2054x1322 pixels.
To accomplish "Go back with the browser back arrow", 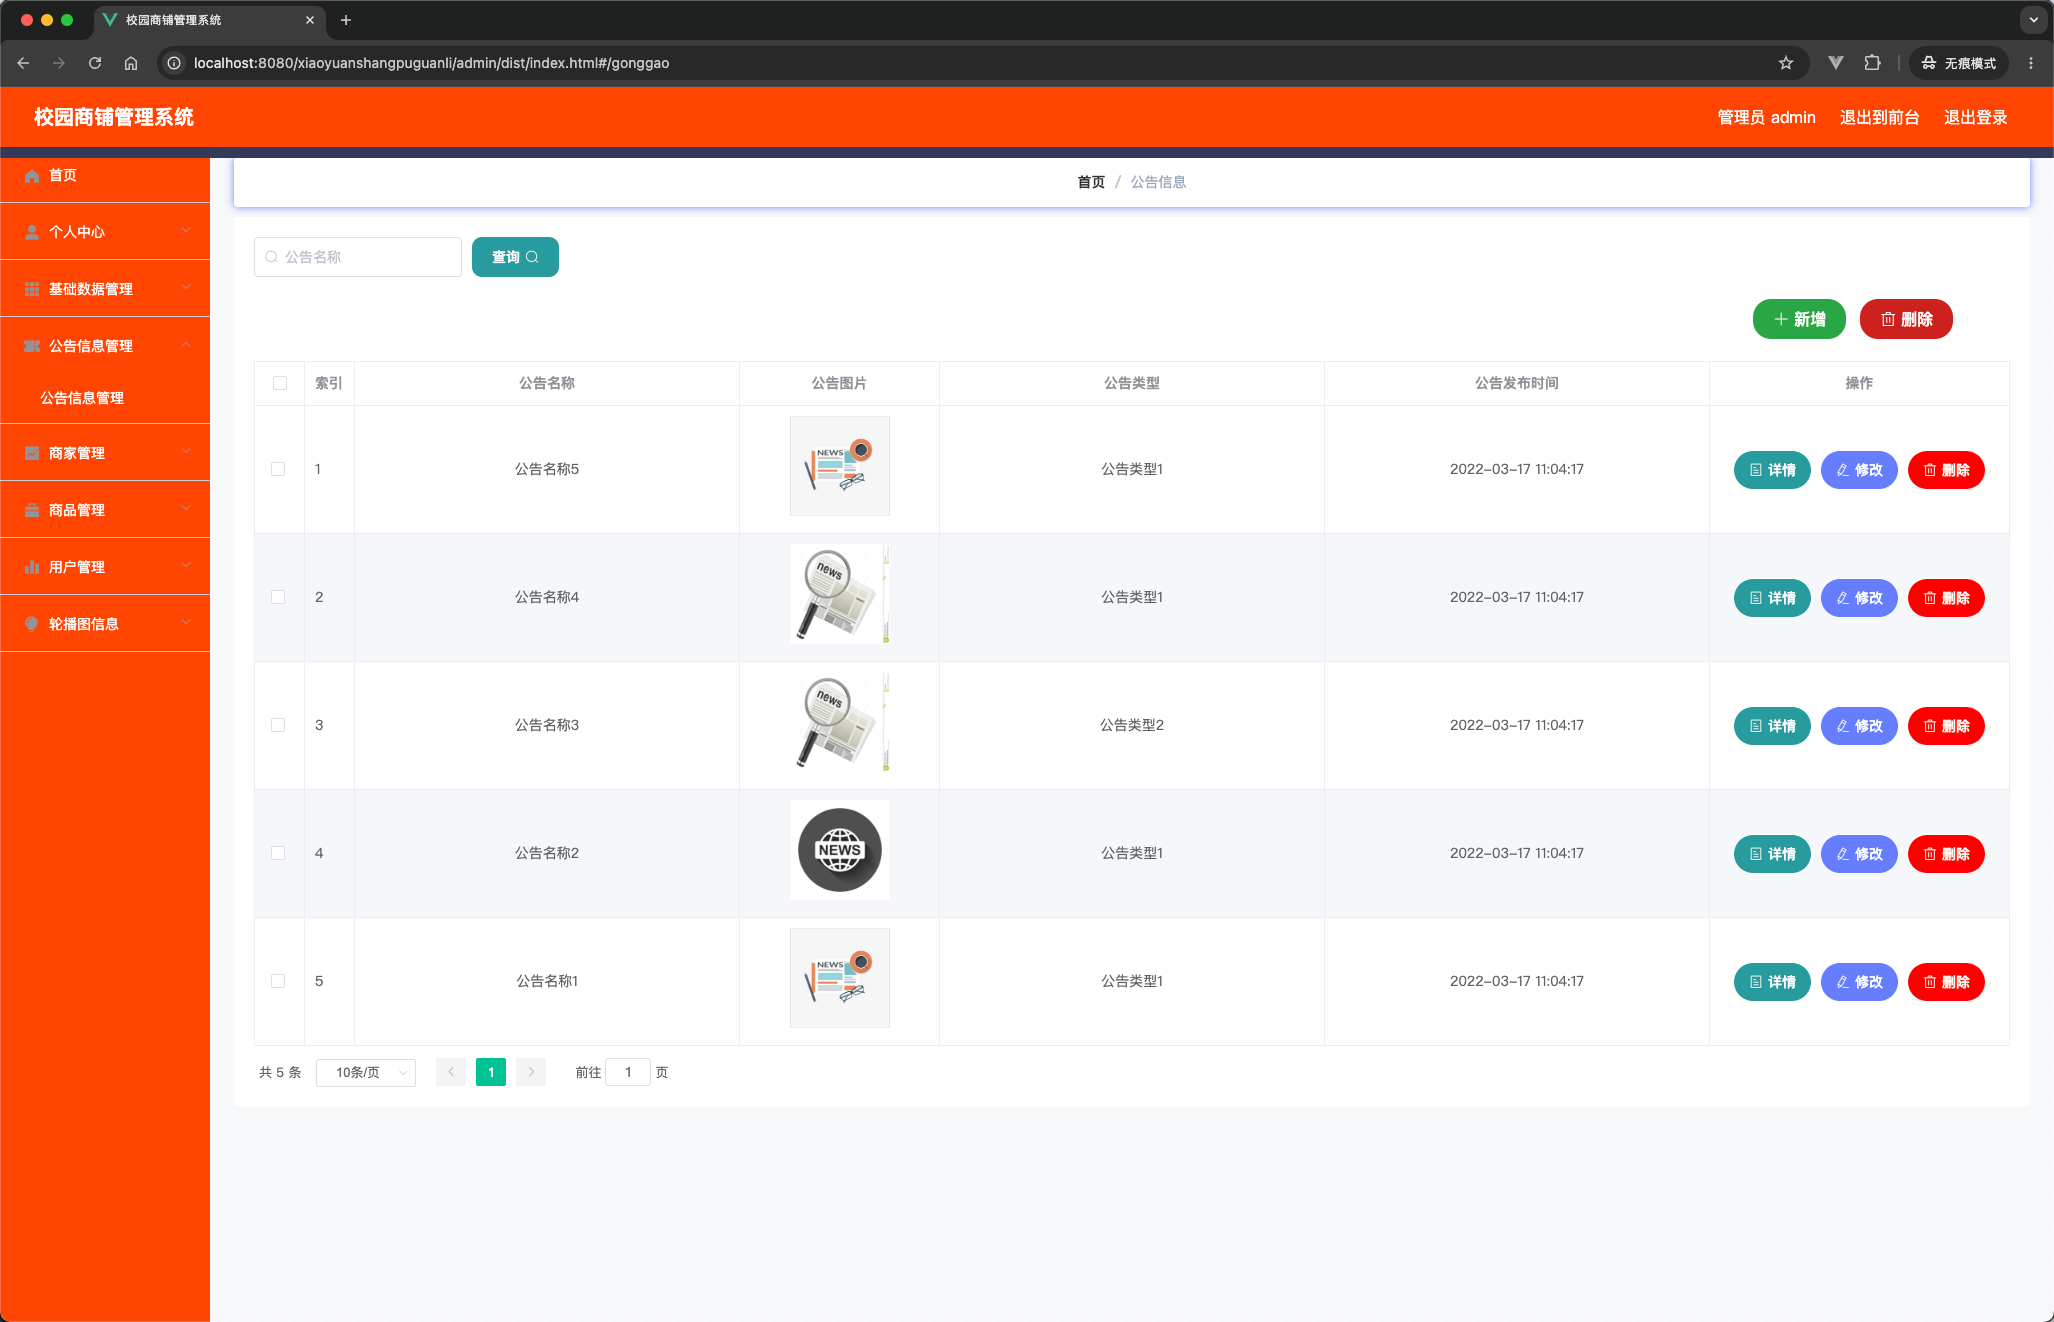I will [x=23, y=63].
